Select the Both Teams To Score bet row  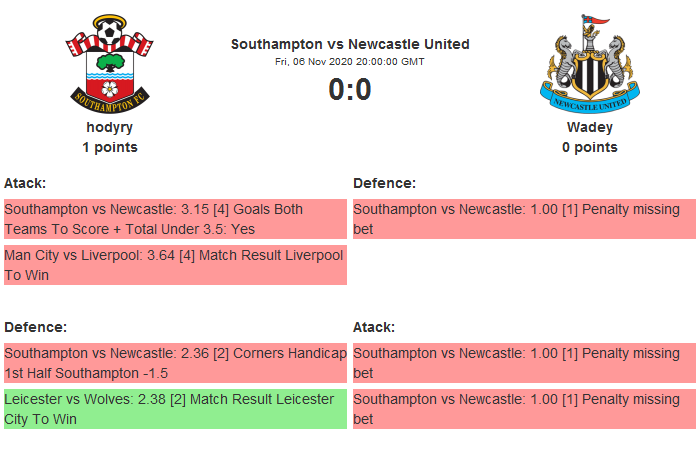point(174,219)
